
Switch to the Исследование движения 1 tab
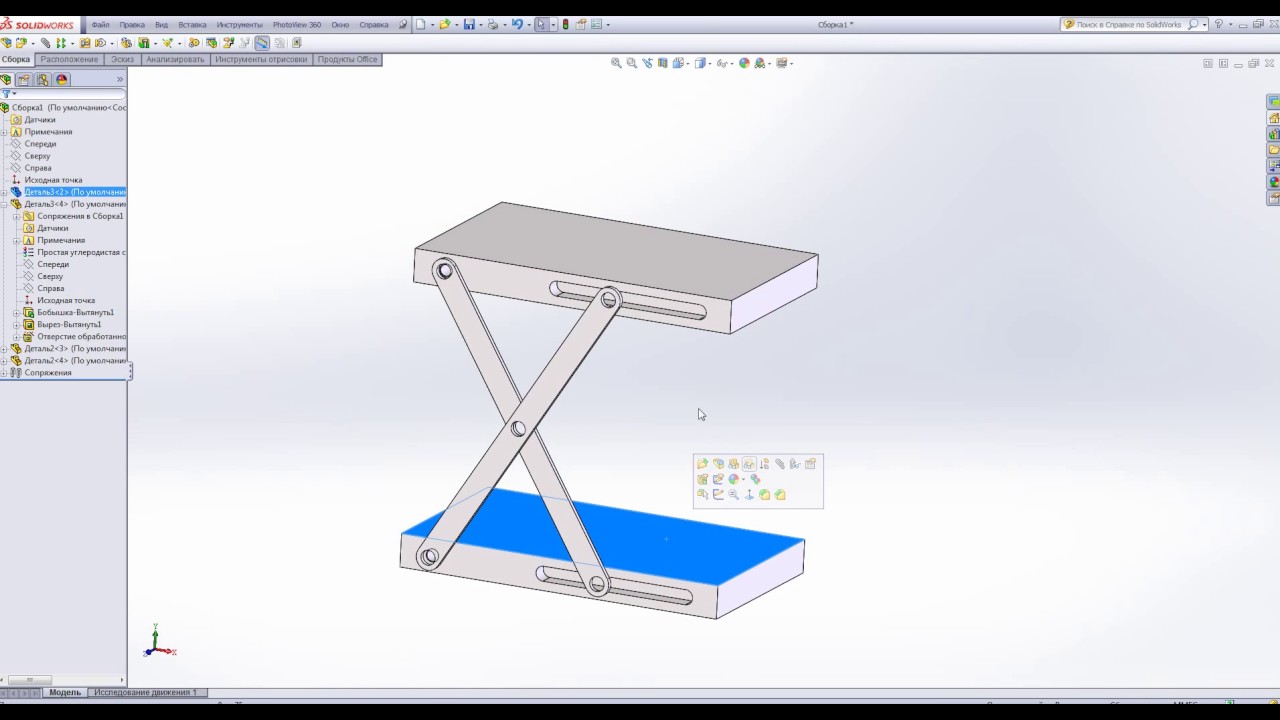(145, 692)
